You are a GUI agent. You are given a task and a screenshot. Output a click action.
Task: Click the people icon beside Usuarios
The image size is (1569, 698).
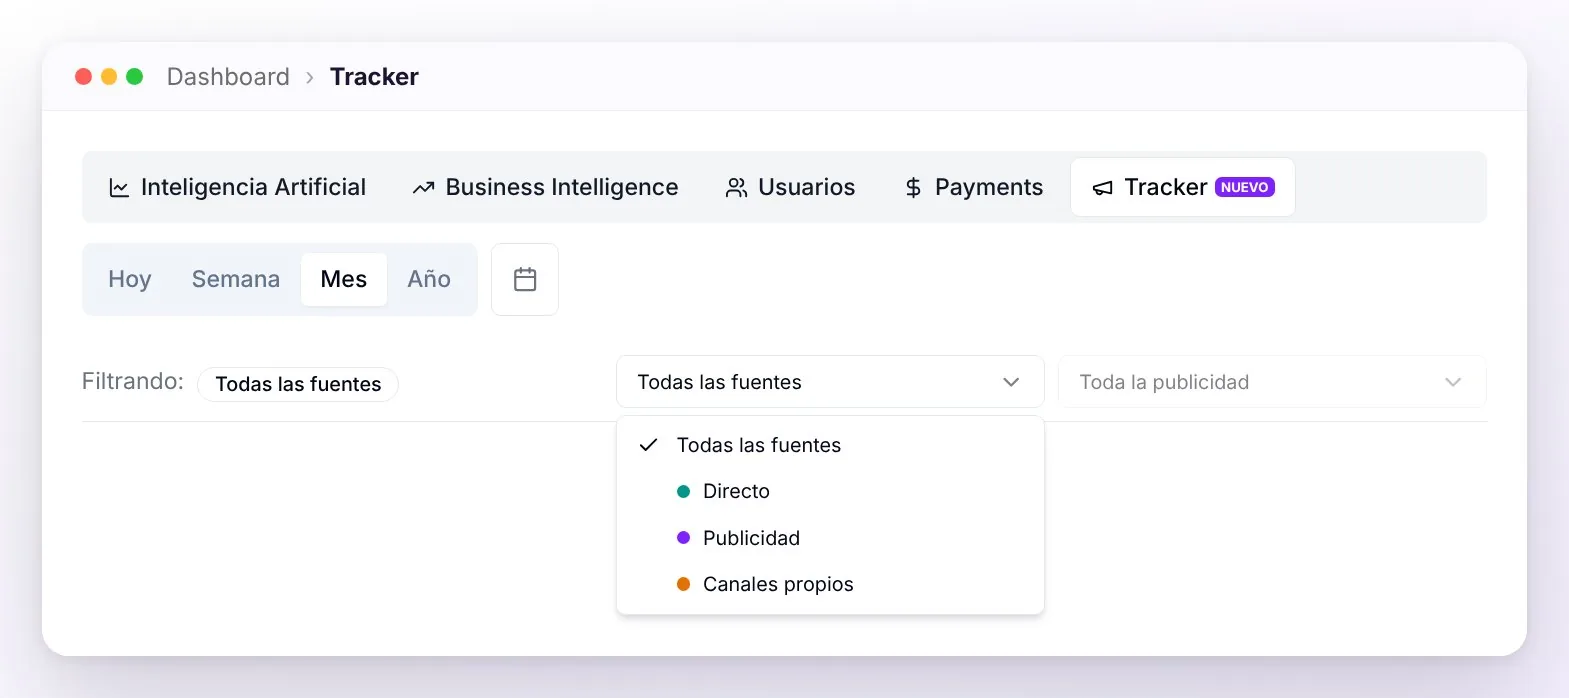pos(736,188)
